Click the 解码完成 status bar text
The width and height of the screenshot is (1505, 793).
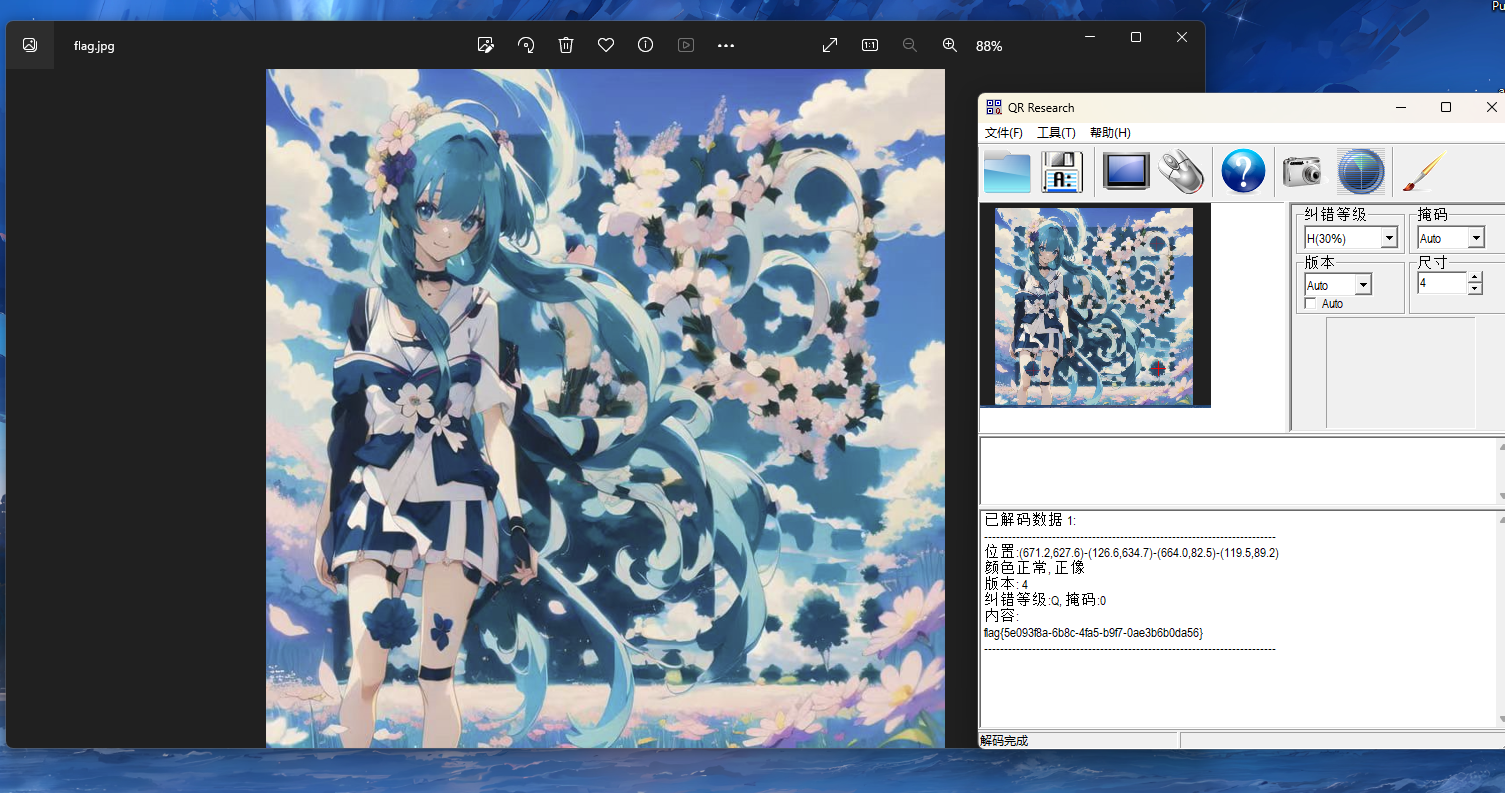[1004, 741]
